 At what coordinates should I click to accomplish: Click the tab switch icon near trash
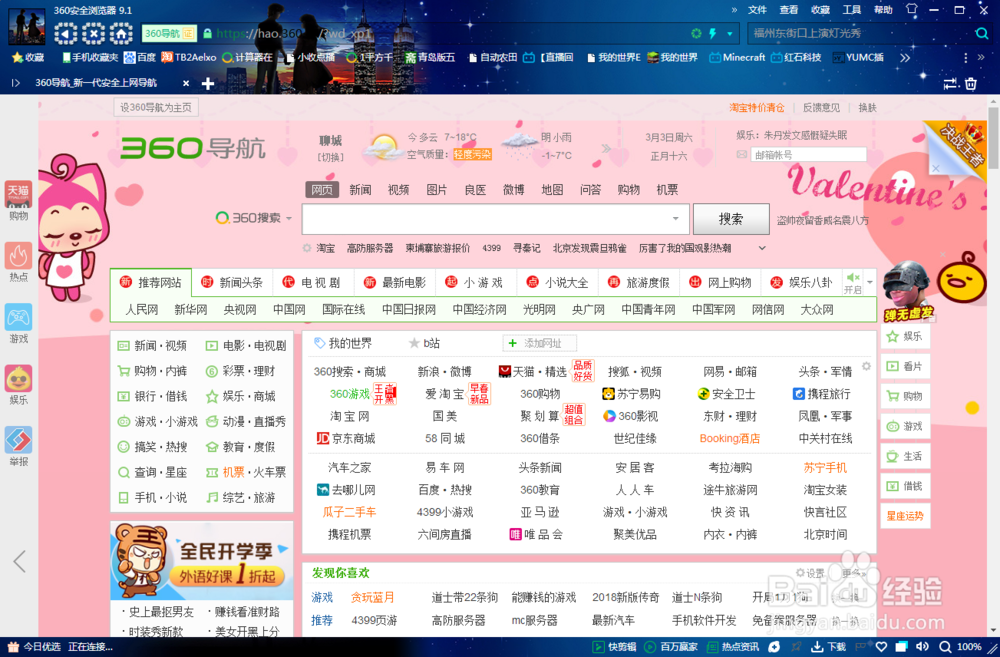[x=950, y=84]
